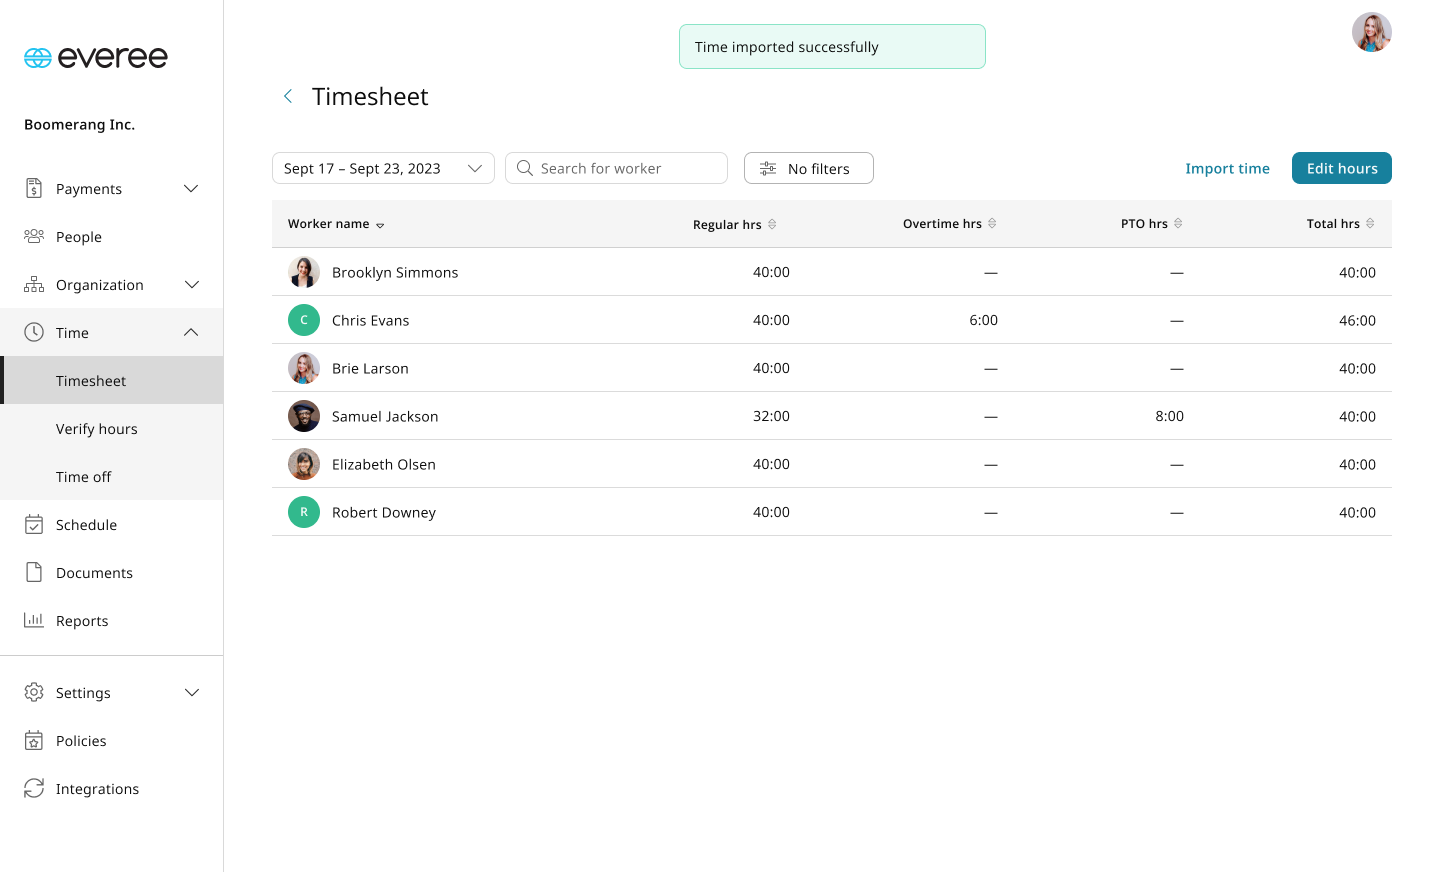
Task: Click the Import time link
Action: point(1227,168)
